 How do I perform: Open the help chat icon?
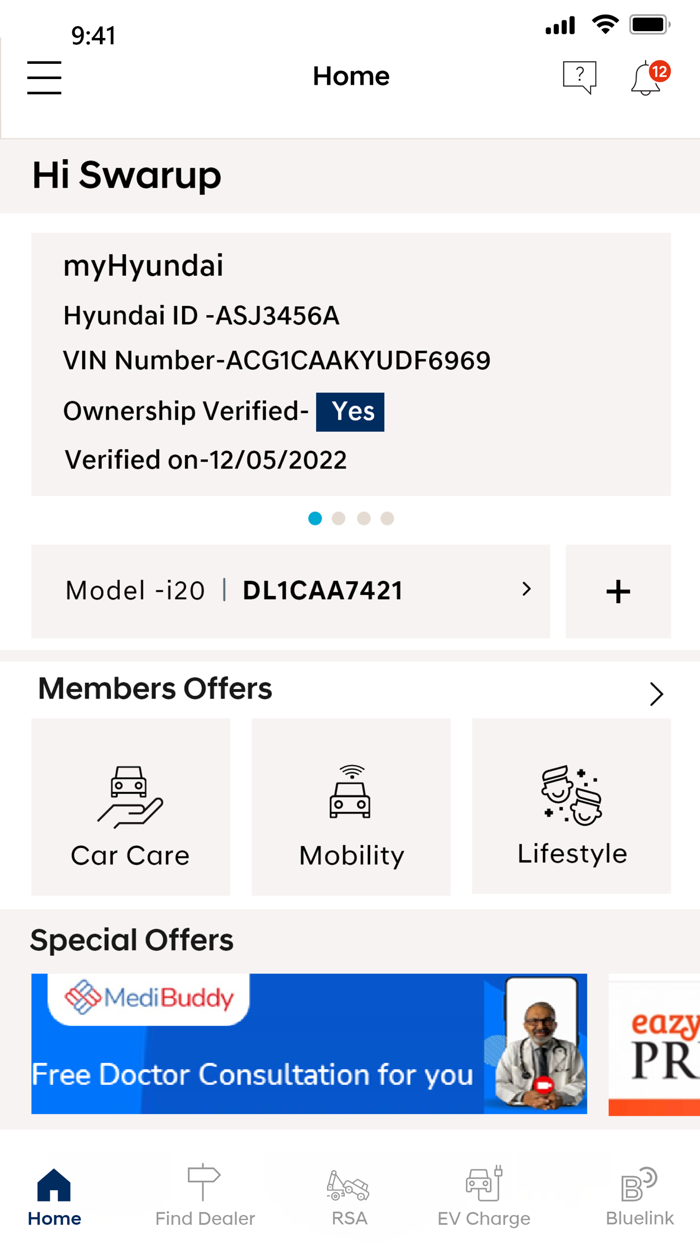pos(580,78)
